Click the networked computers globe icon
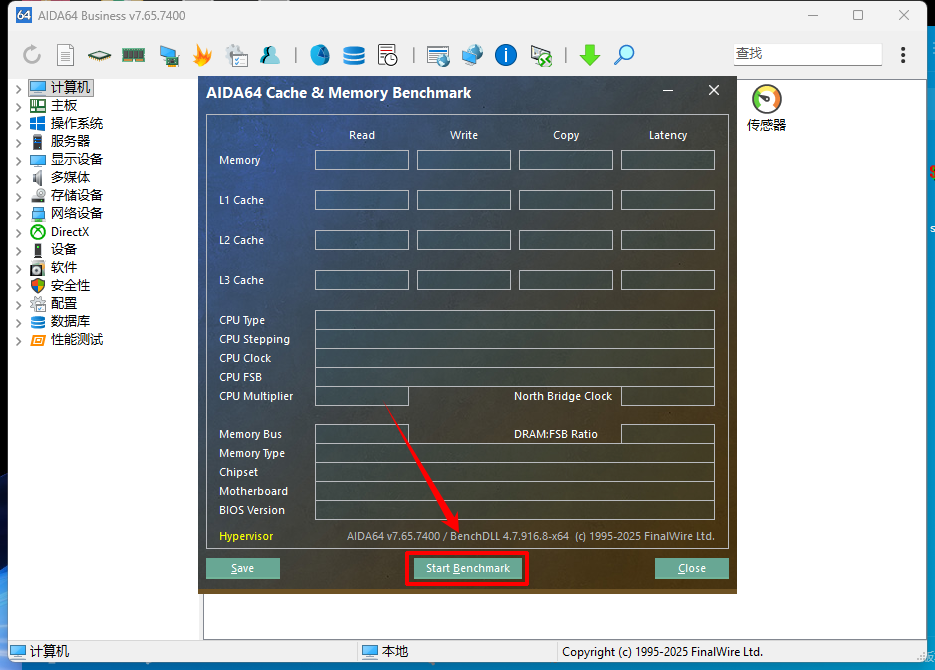Image resolution: width=935 pixels, height=670 pixels. tap(472, 55)
